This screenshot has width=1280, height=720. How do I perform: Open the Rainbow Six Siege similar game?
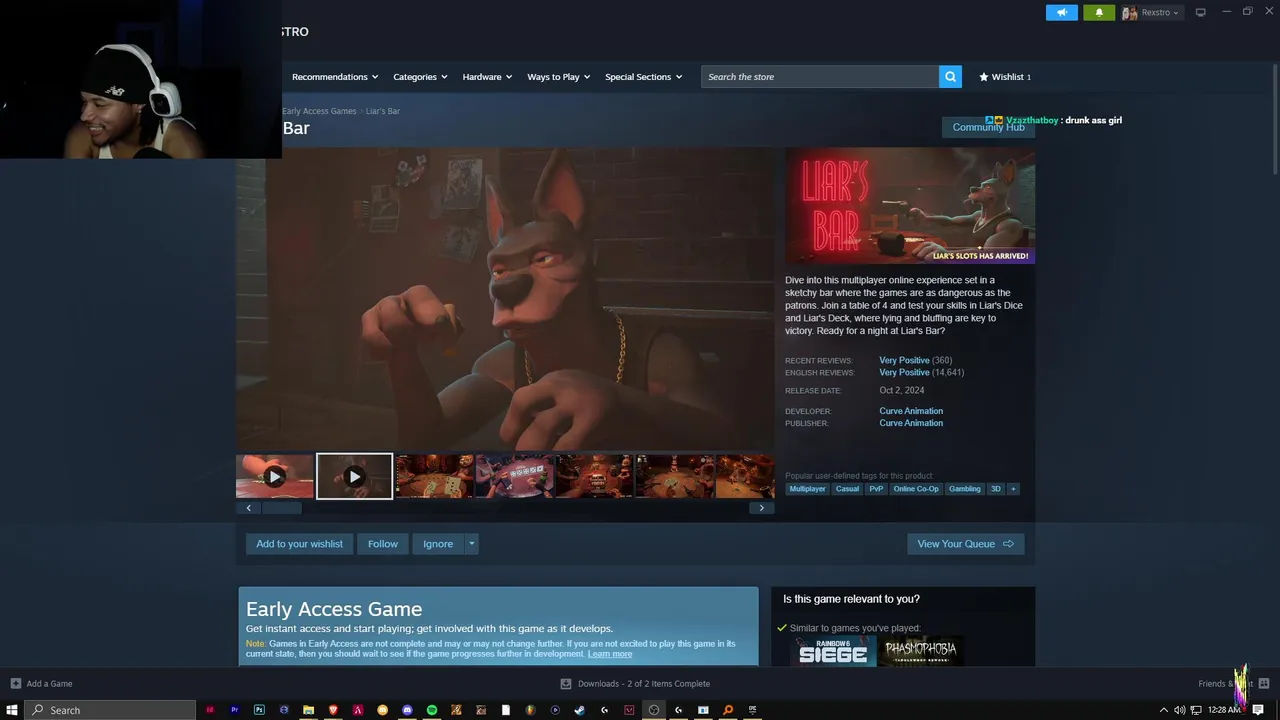pos(833,651)
